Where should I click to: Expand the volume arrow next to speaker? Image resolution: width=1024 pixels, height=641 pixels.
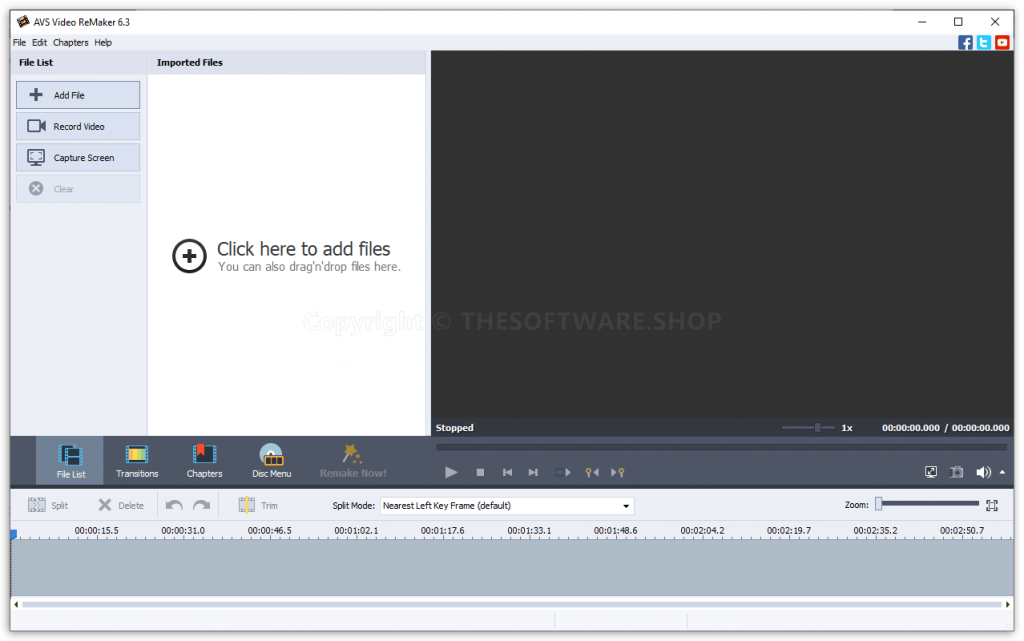click(x=1002, y=472)
